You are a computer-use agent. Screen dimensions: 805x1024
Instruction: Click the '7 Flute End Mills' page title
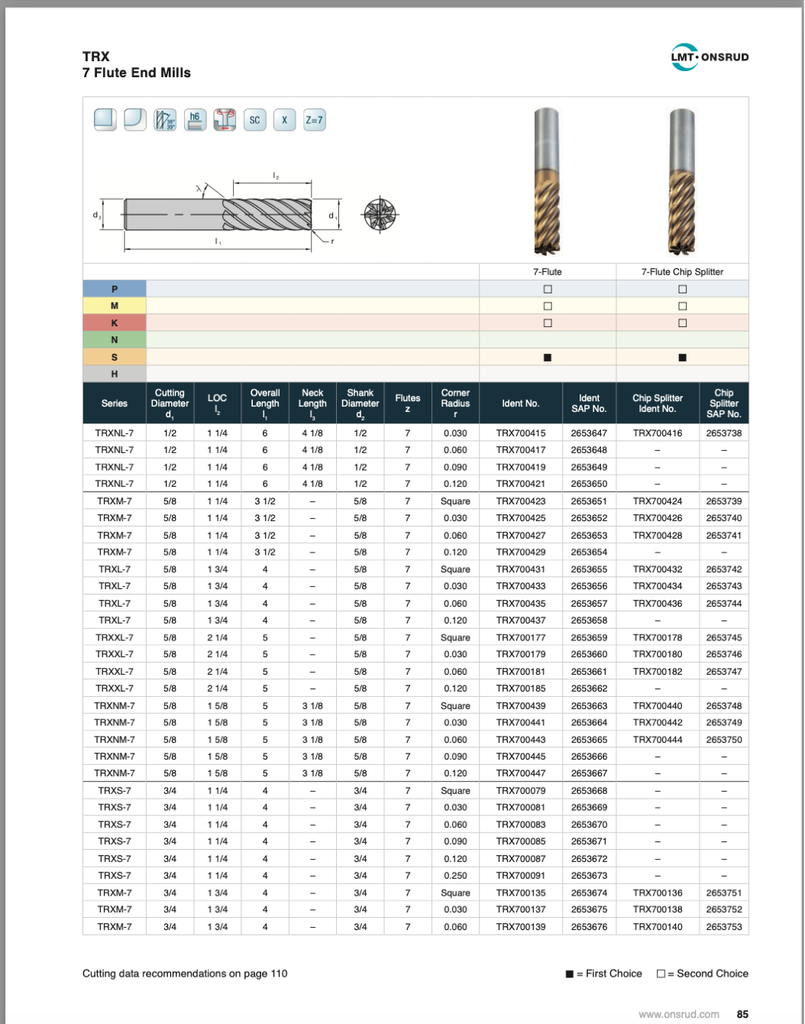[x=136, y=72]
